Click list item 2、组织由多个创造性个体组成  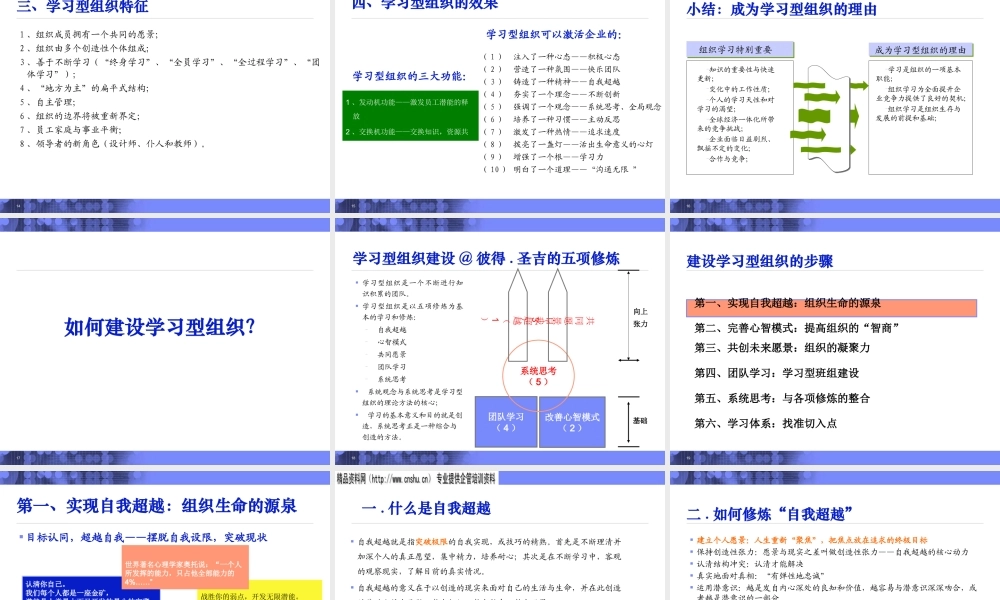point(84,48)
